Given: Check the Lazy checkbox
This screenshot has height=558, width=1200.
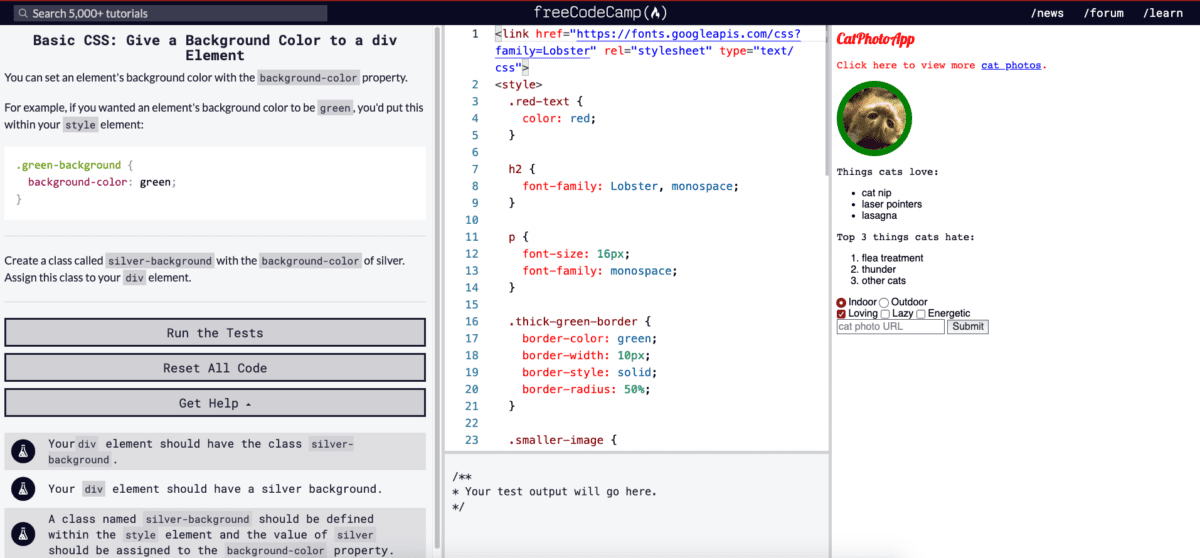Looking at the screenshot, I should (885, 314).
